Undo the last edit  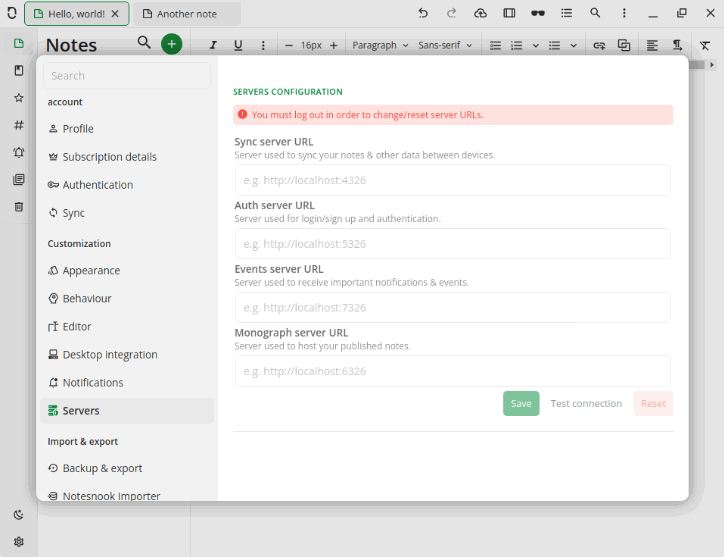(x=423, y=13)
